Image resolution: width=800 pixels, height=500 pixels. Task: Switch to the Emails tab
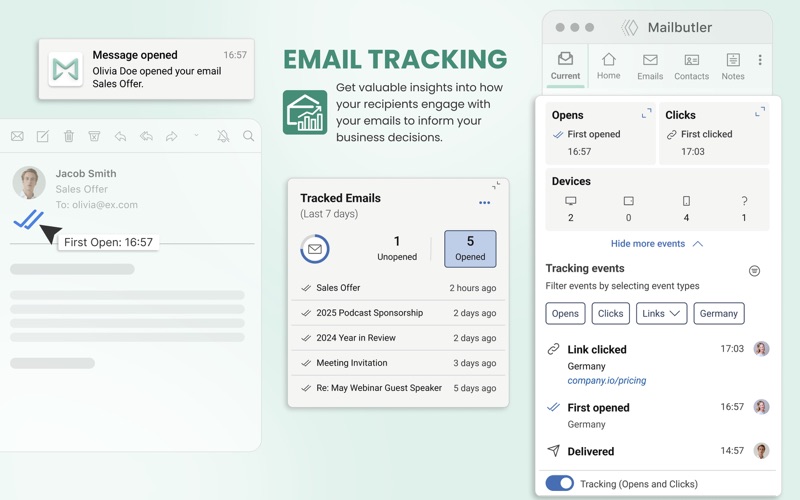click(650, 66)
